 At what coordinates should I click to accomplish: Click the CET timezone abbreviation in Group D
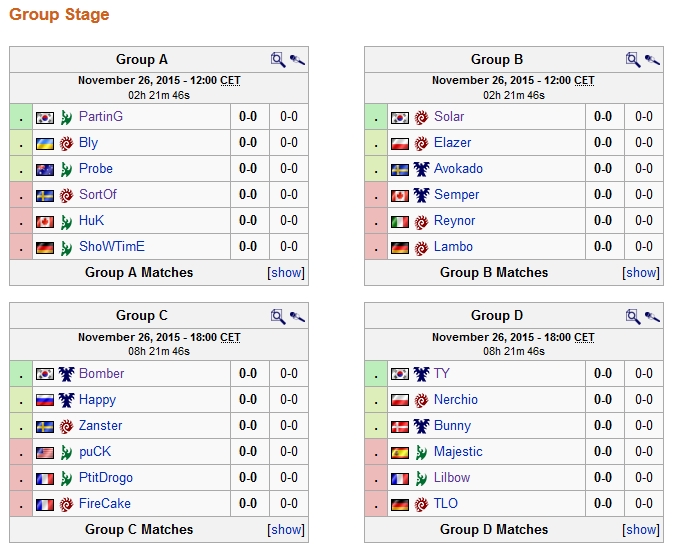[584, 338]
